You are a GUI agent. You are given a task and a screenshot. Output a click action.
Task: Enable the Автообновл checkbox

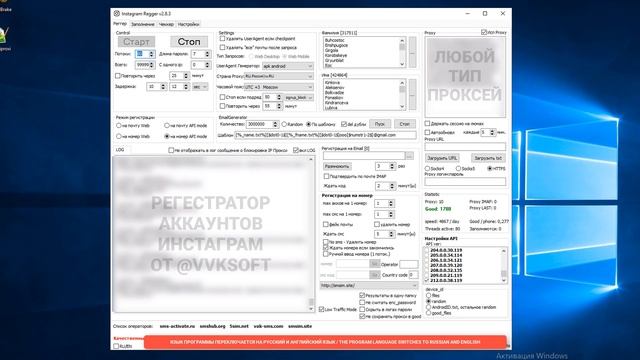point(427,132)
